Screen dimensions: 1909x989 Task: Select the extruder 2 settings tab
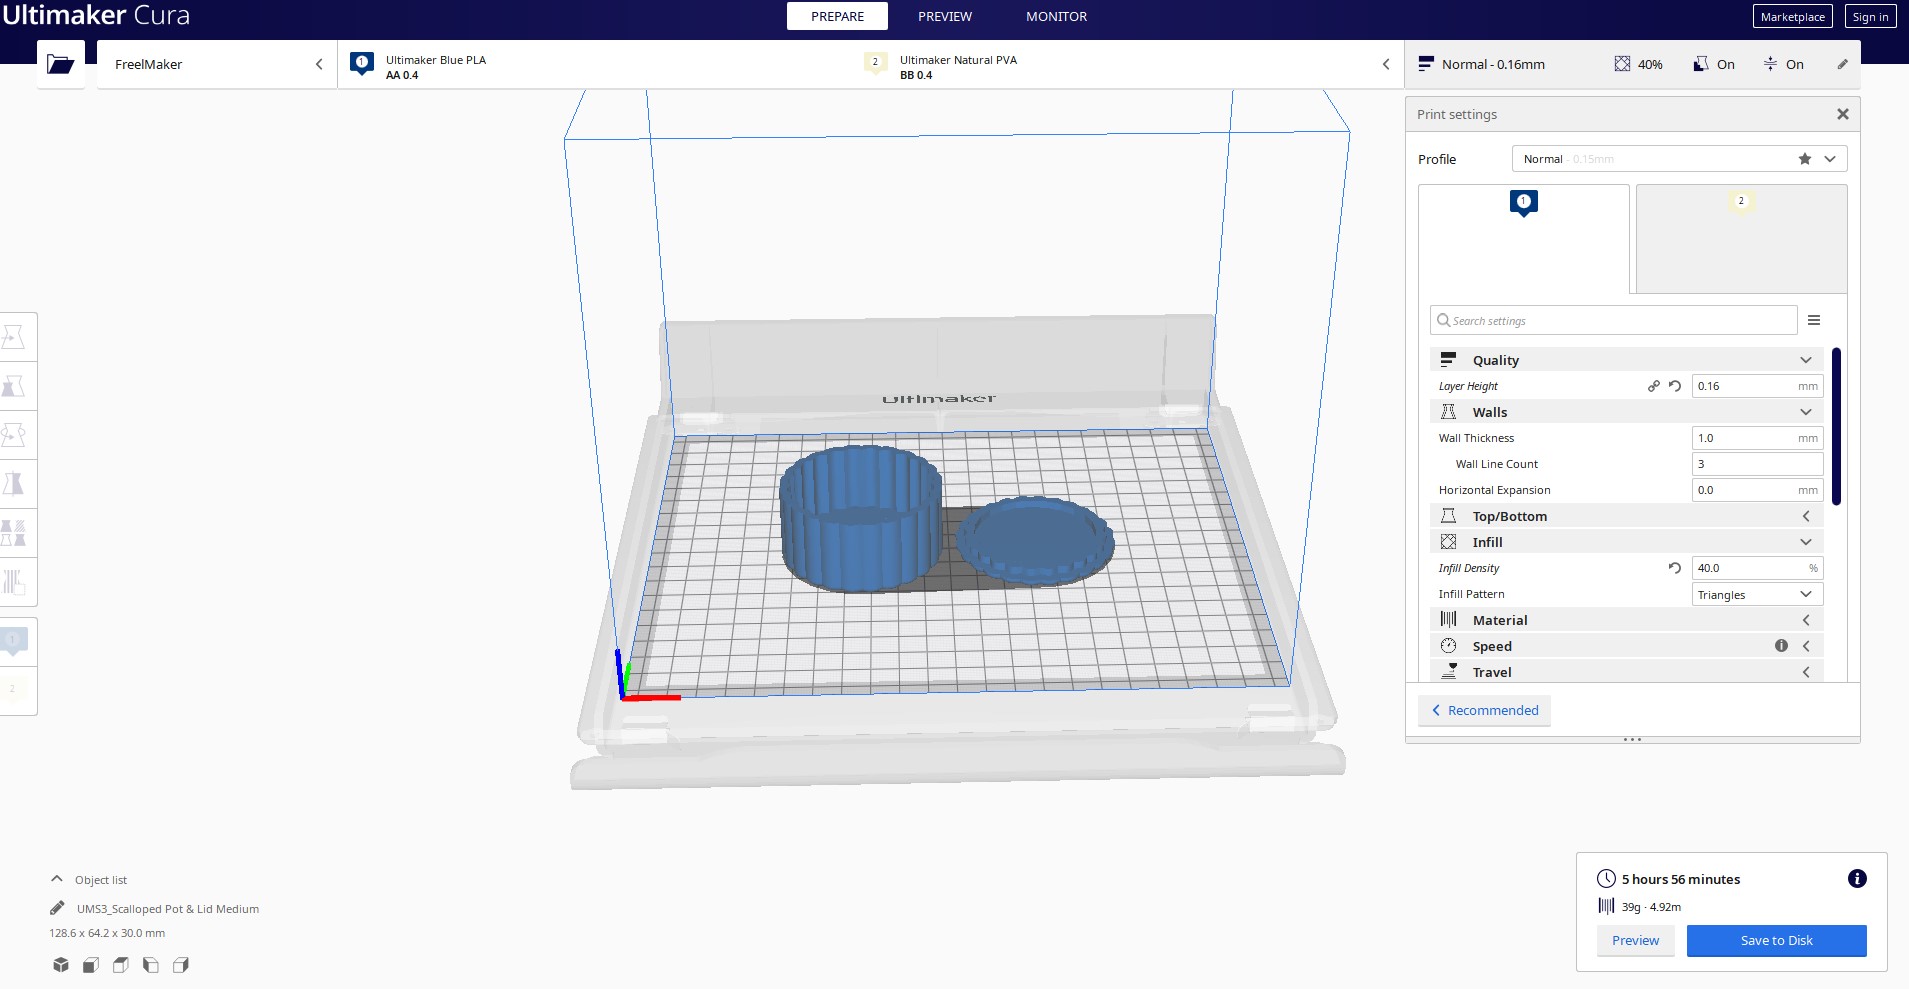tap(1741, 239)
